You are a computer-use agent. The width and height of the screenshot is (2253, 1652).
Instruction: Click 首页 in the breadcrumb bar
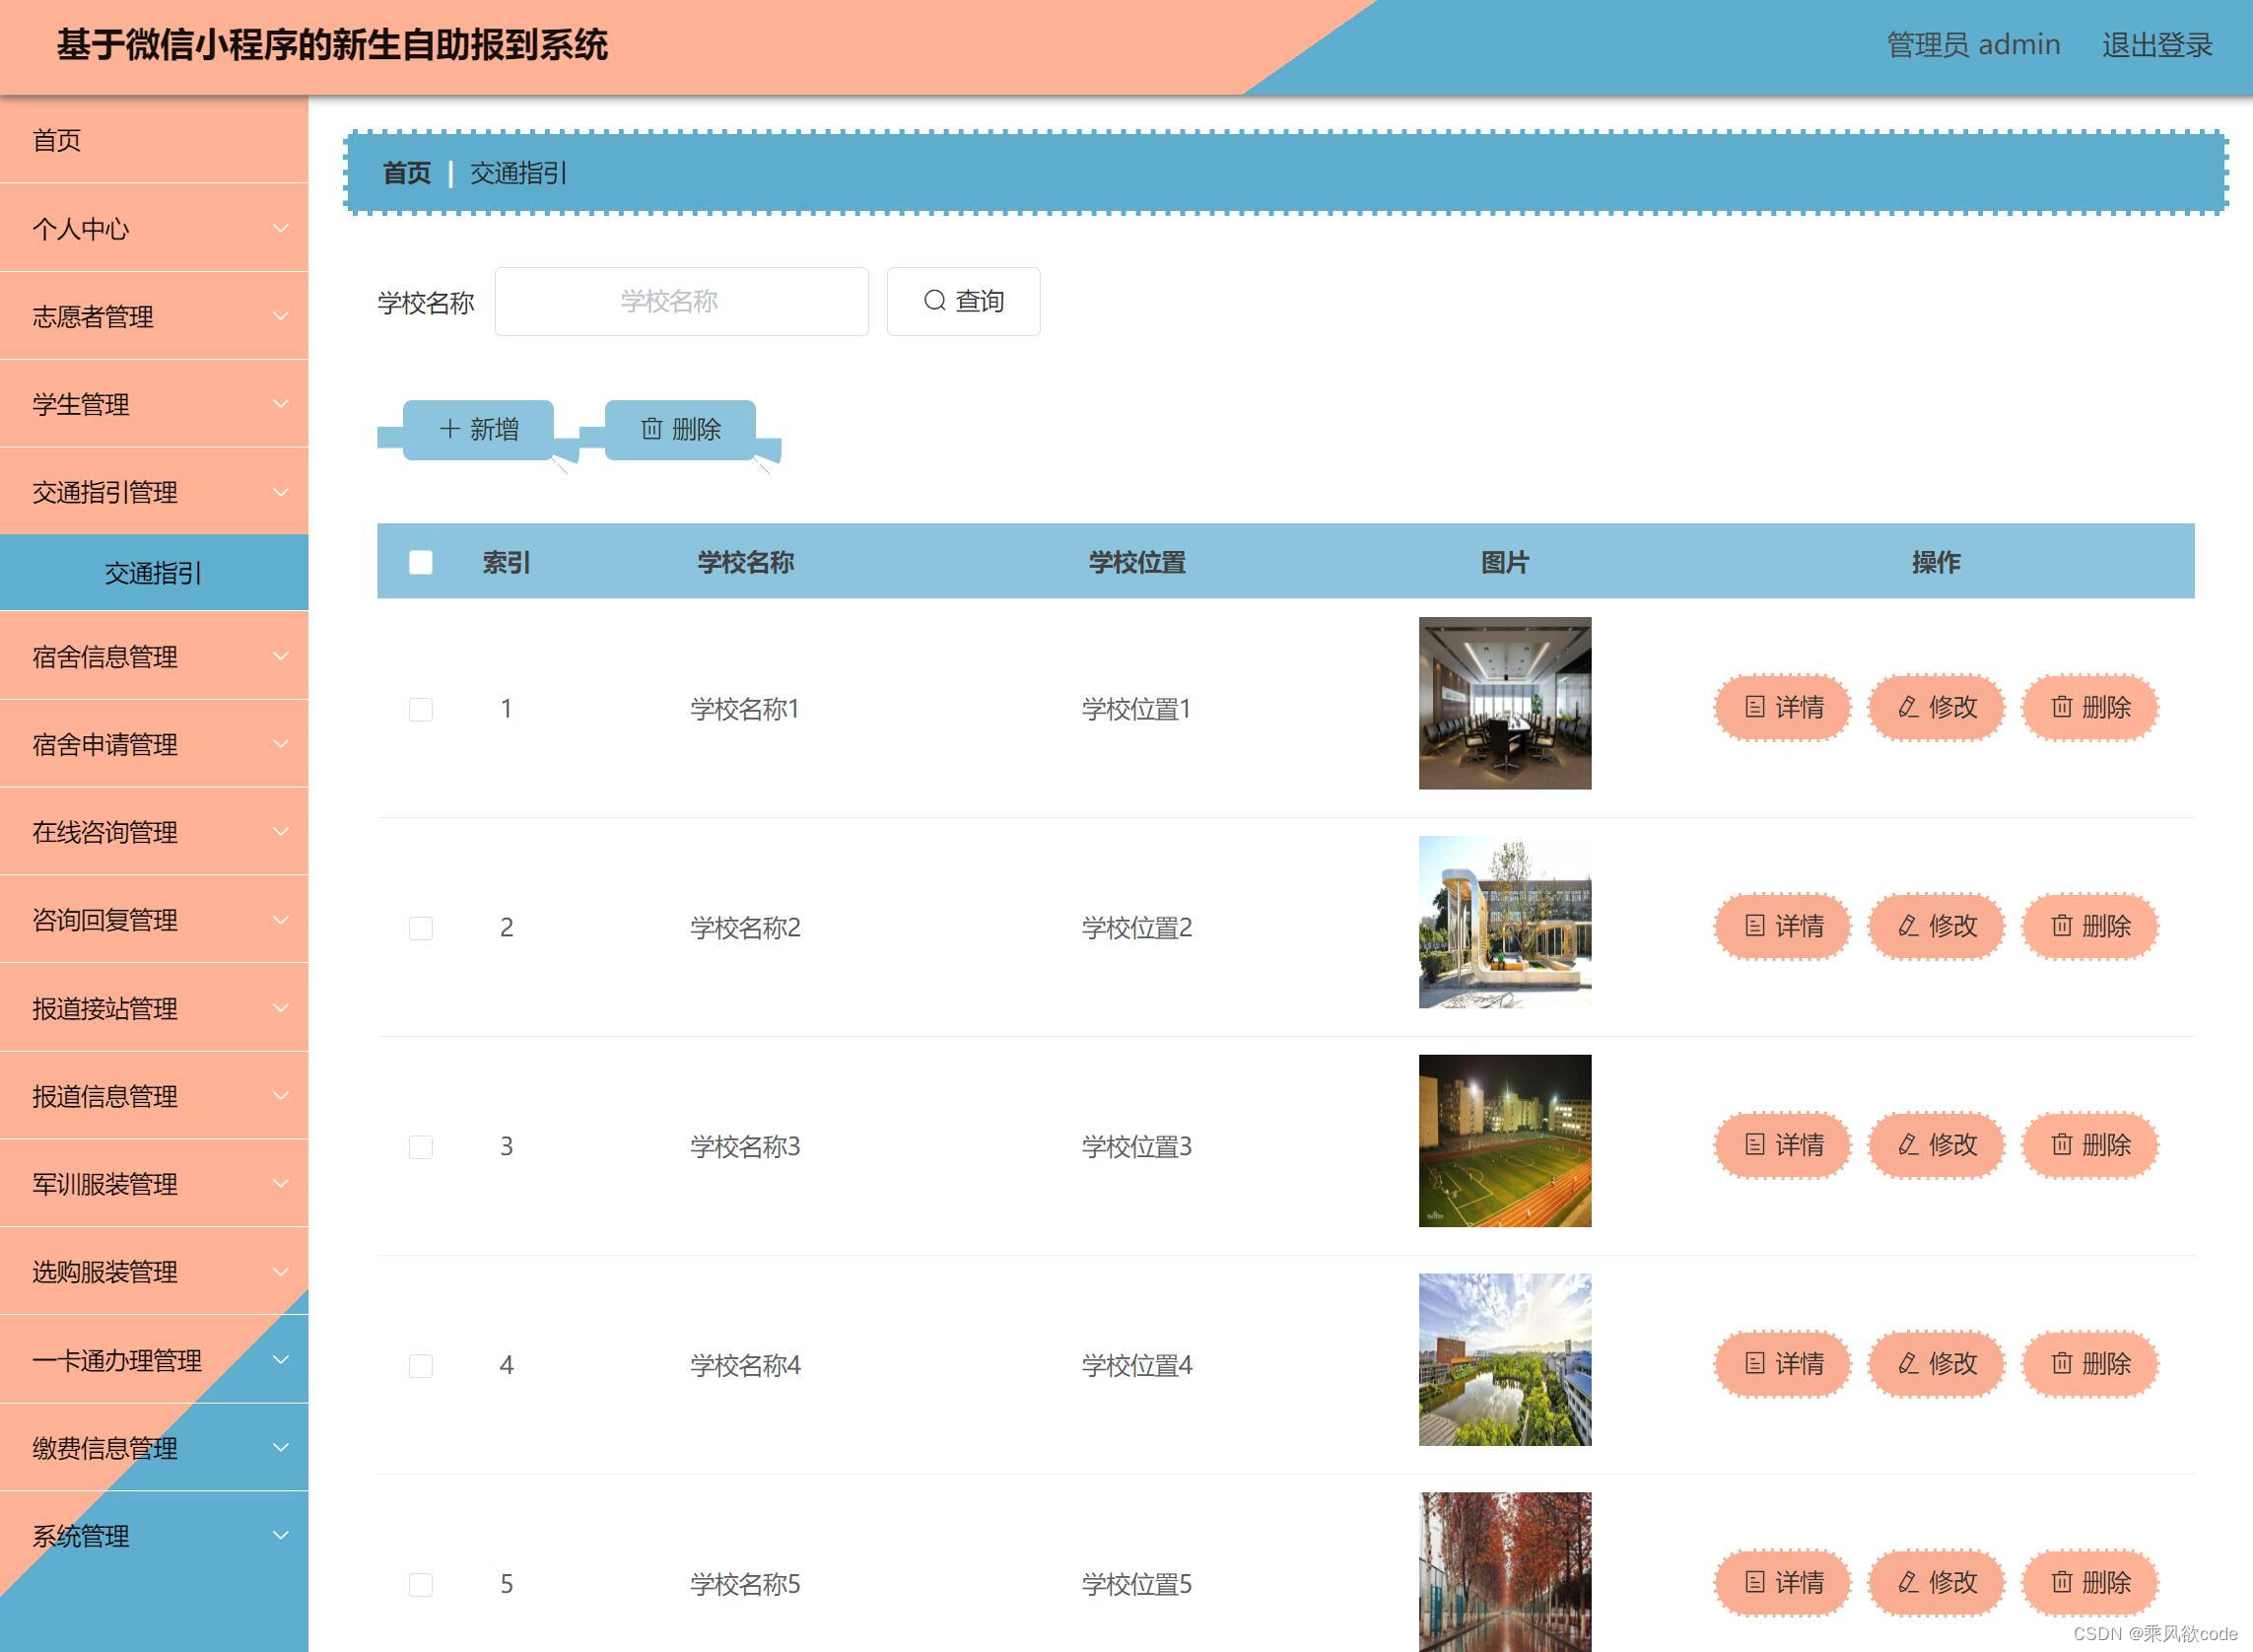click(x=406, y=173)
